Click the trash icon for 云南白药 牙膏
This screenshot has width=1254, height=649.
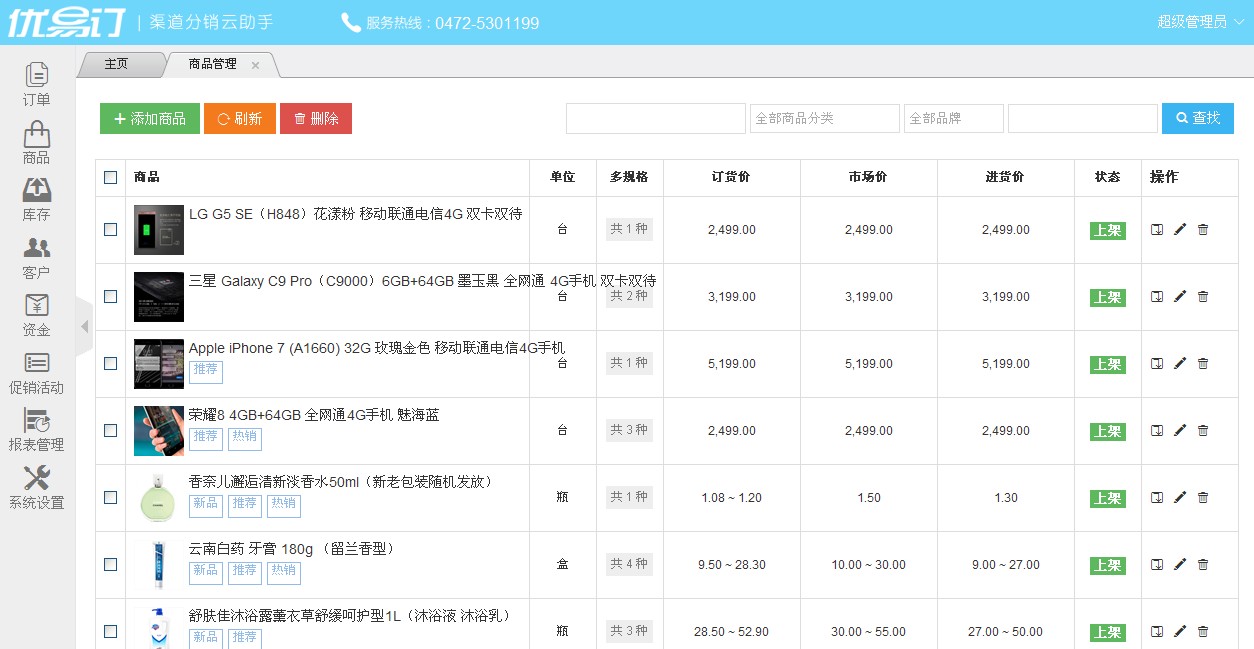(x=1203, y=565)
